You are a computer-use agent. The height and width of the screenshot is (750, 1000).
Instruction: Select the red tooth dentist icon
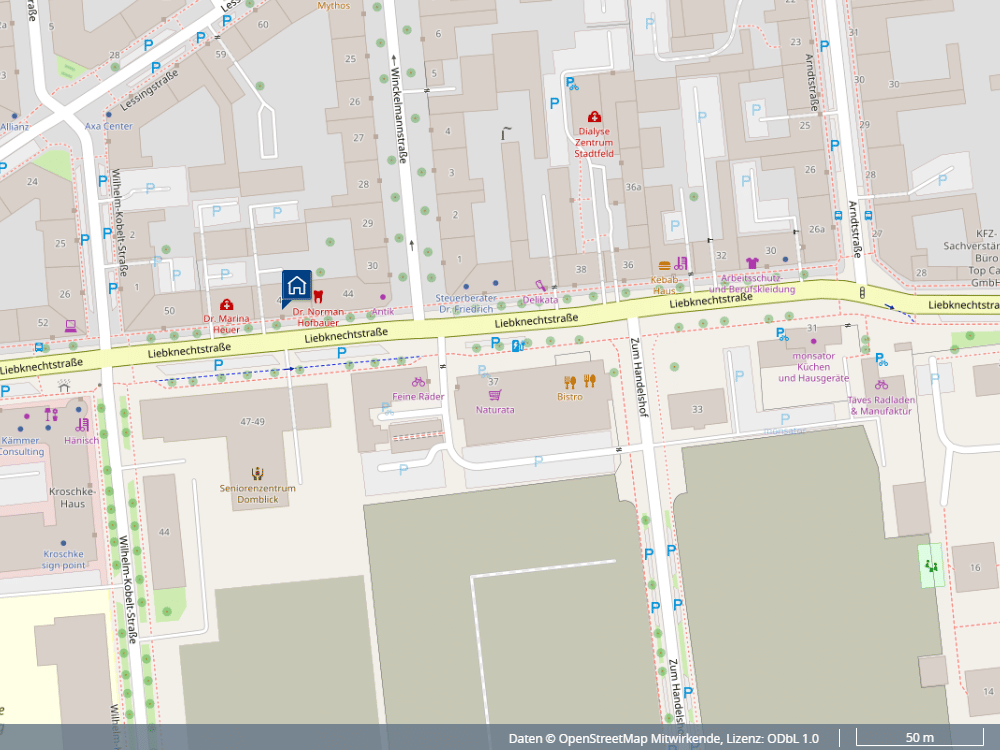coord(318,297)
